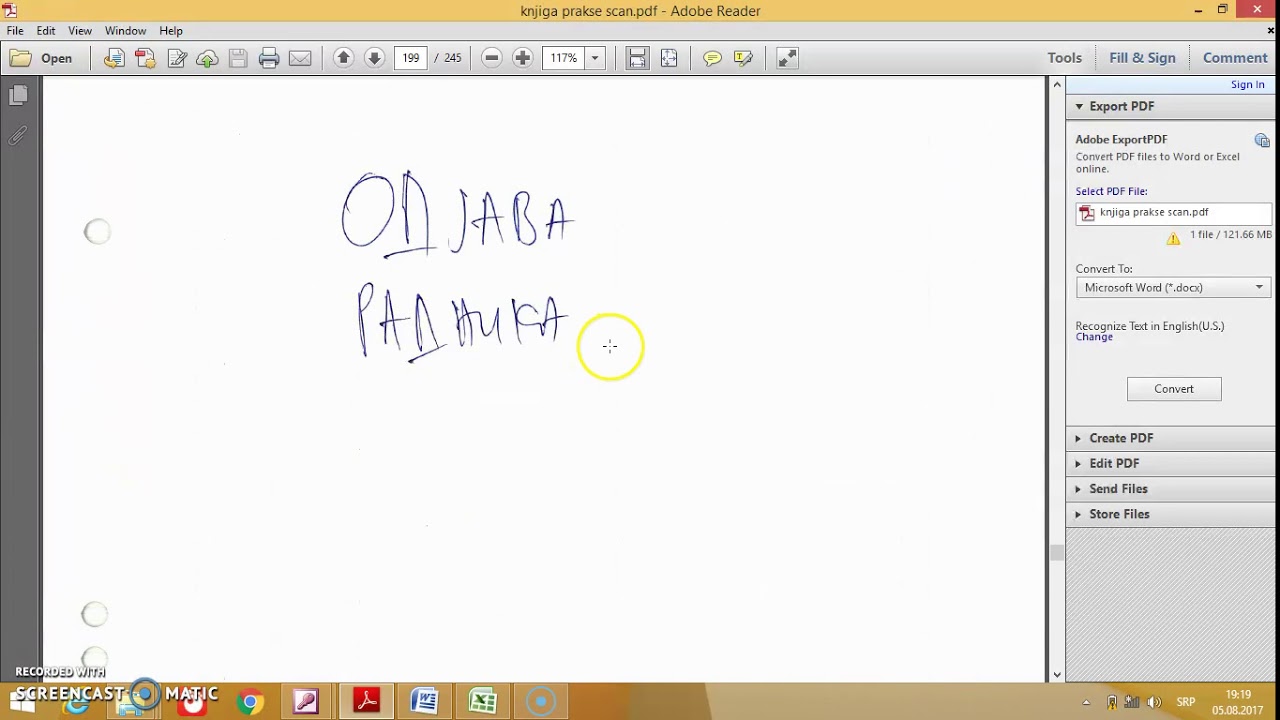Open the Edit menu

pos(46,31)
